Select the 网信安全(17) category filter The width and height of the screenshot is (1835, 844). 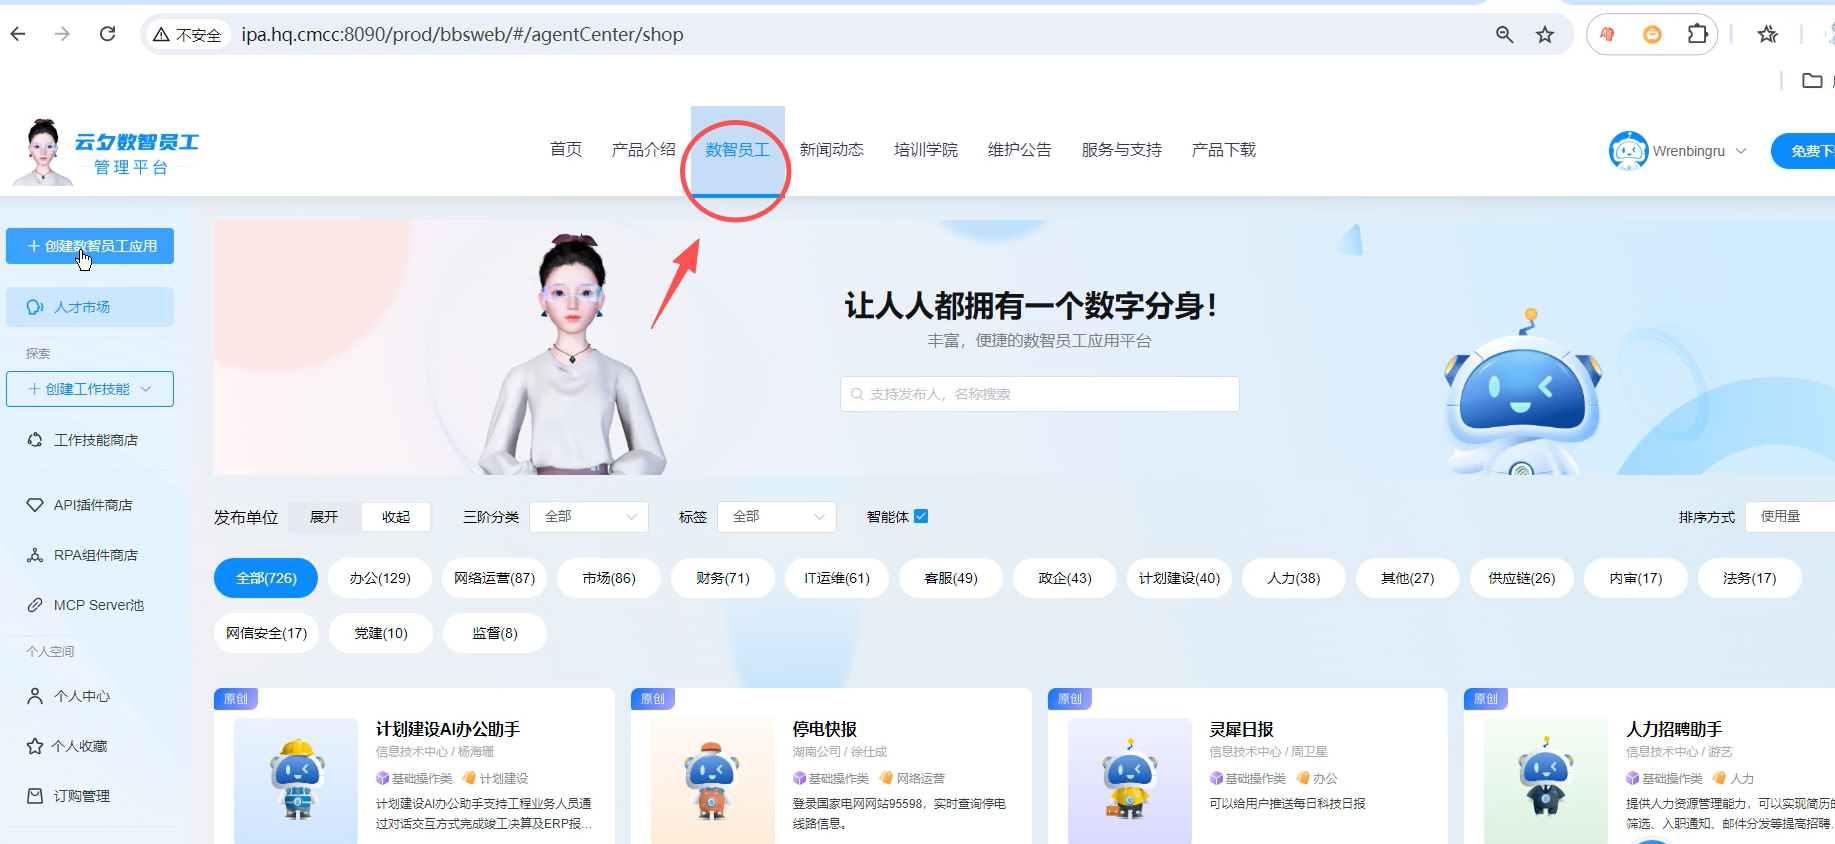click(266, 633)
